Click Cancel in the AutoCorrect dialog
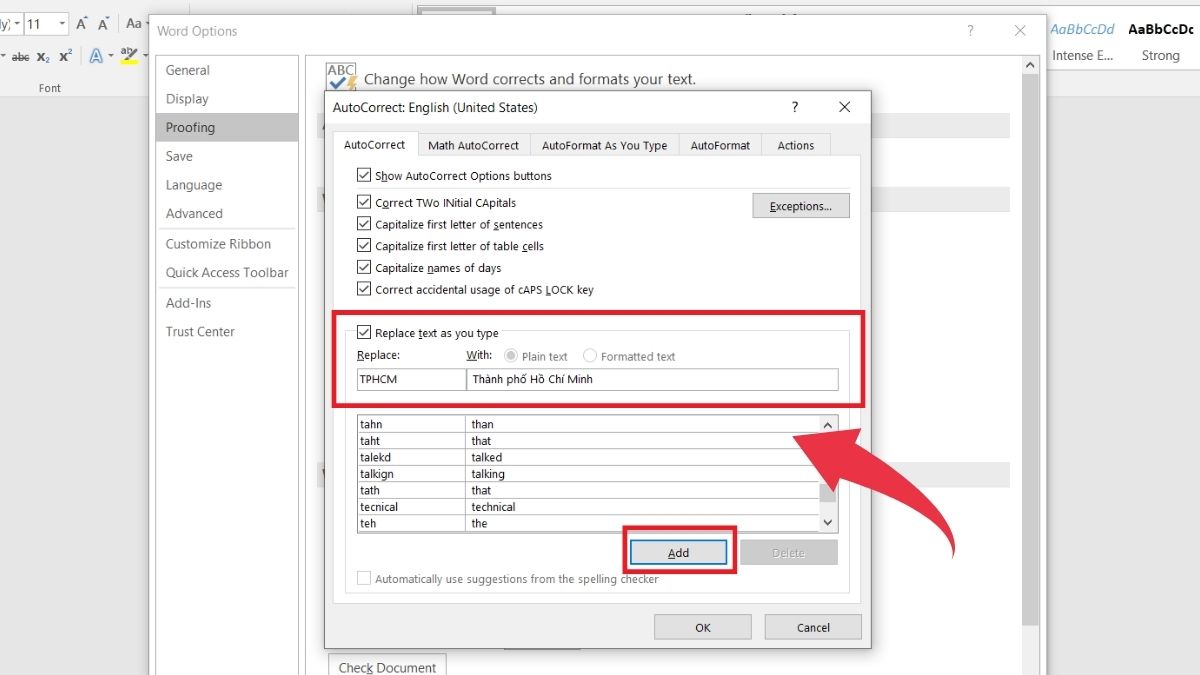Screen dimensions: 1200x675 813,627
